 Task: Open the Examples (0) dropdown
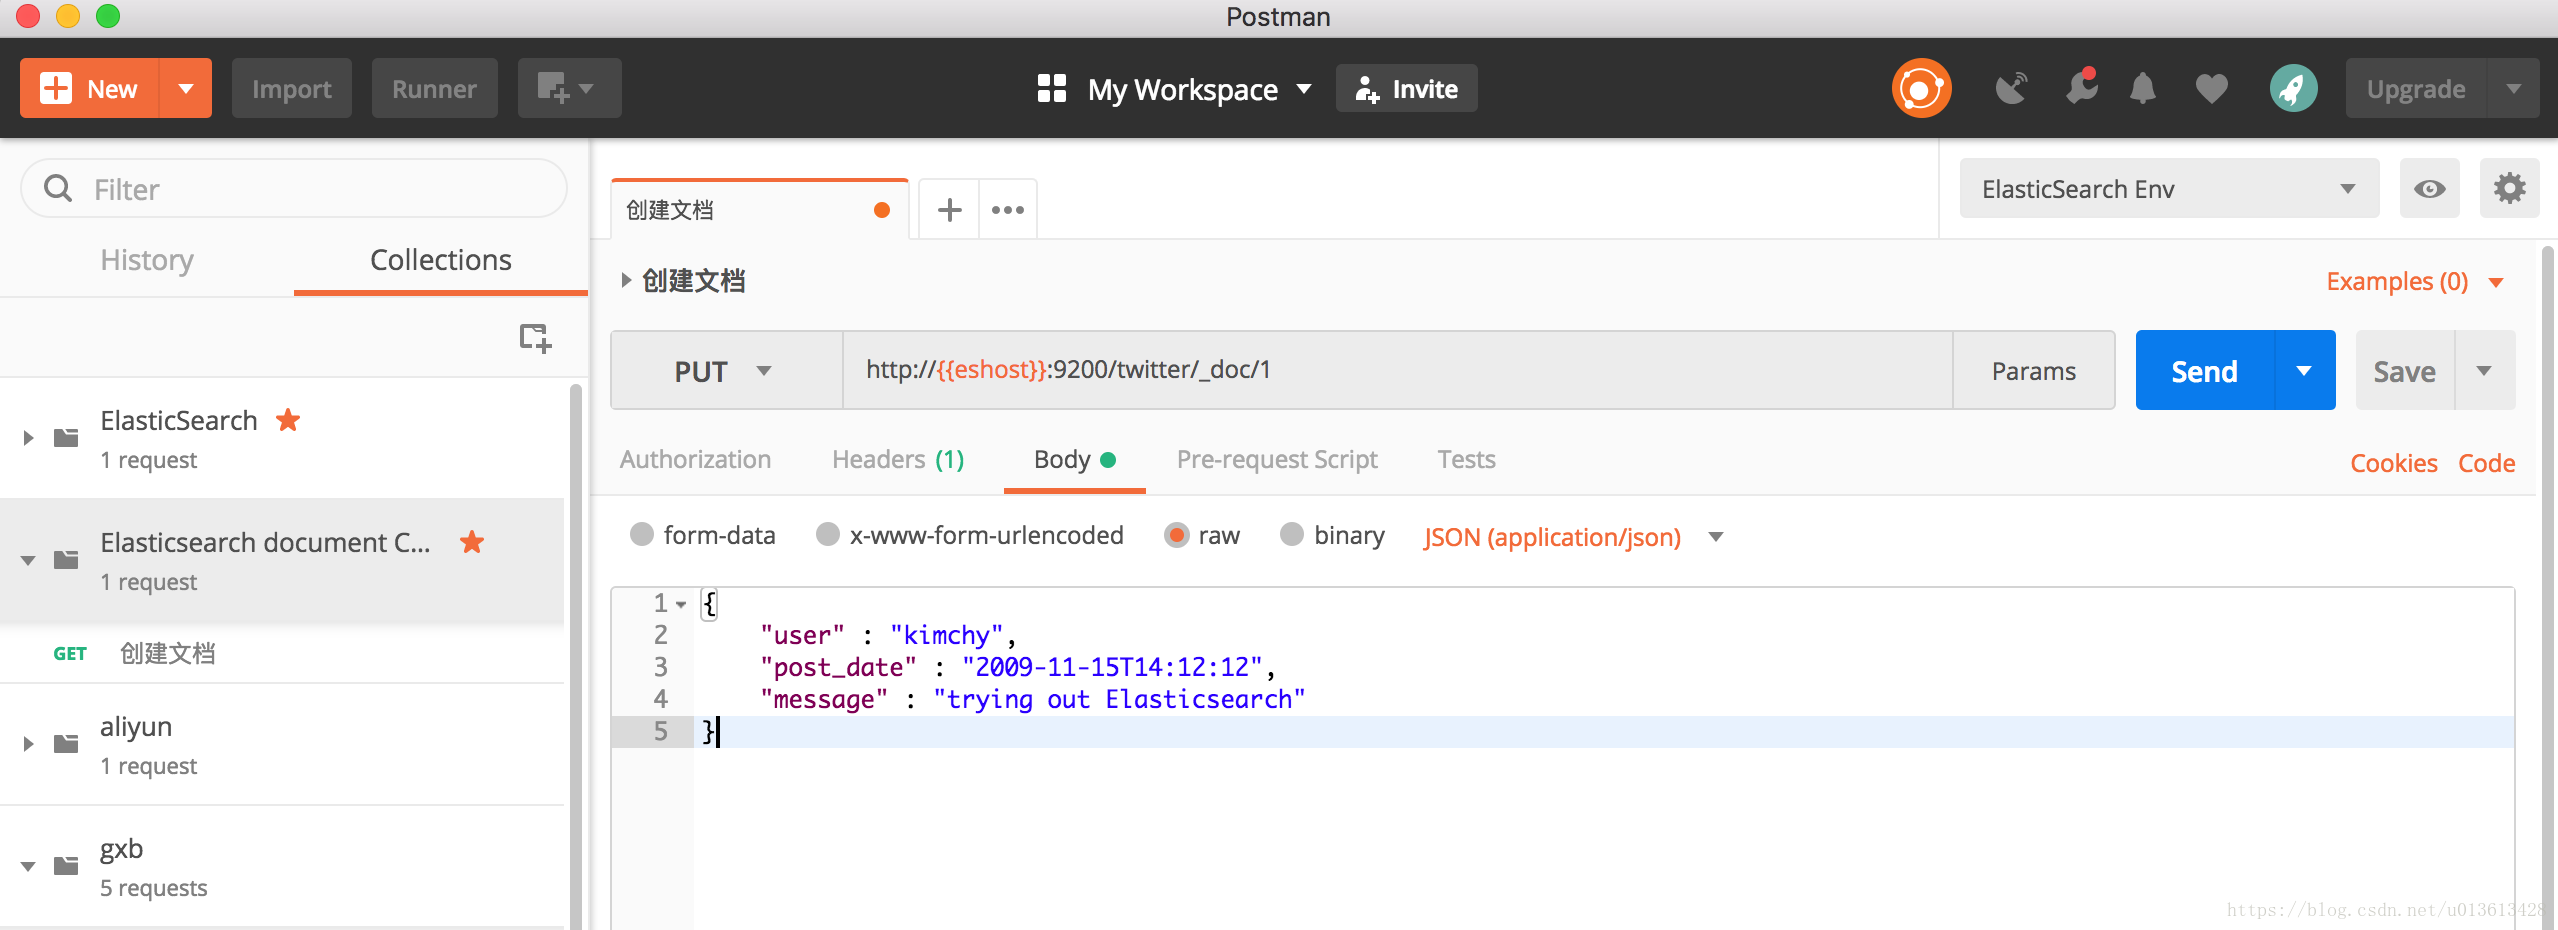[x=2414, y=282]
